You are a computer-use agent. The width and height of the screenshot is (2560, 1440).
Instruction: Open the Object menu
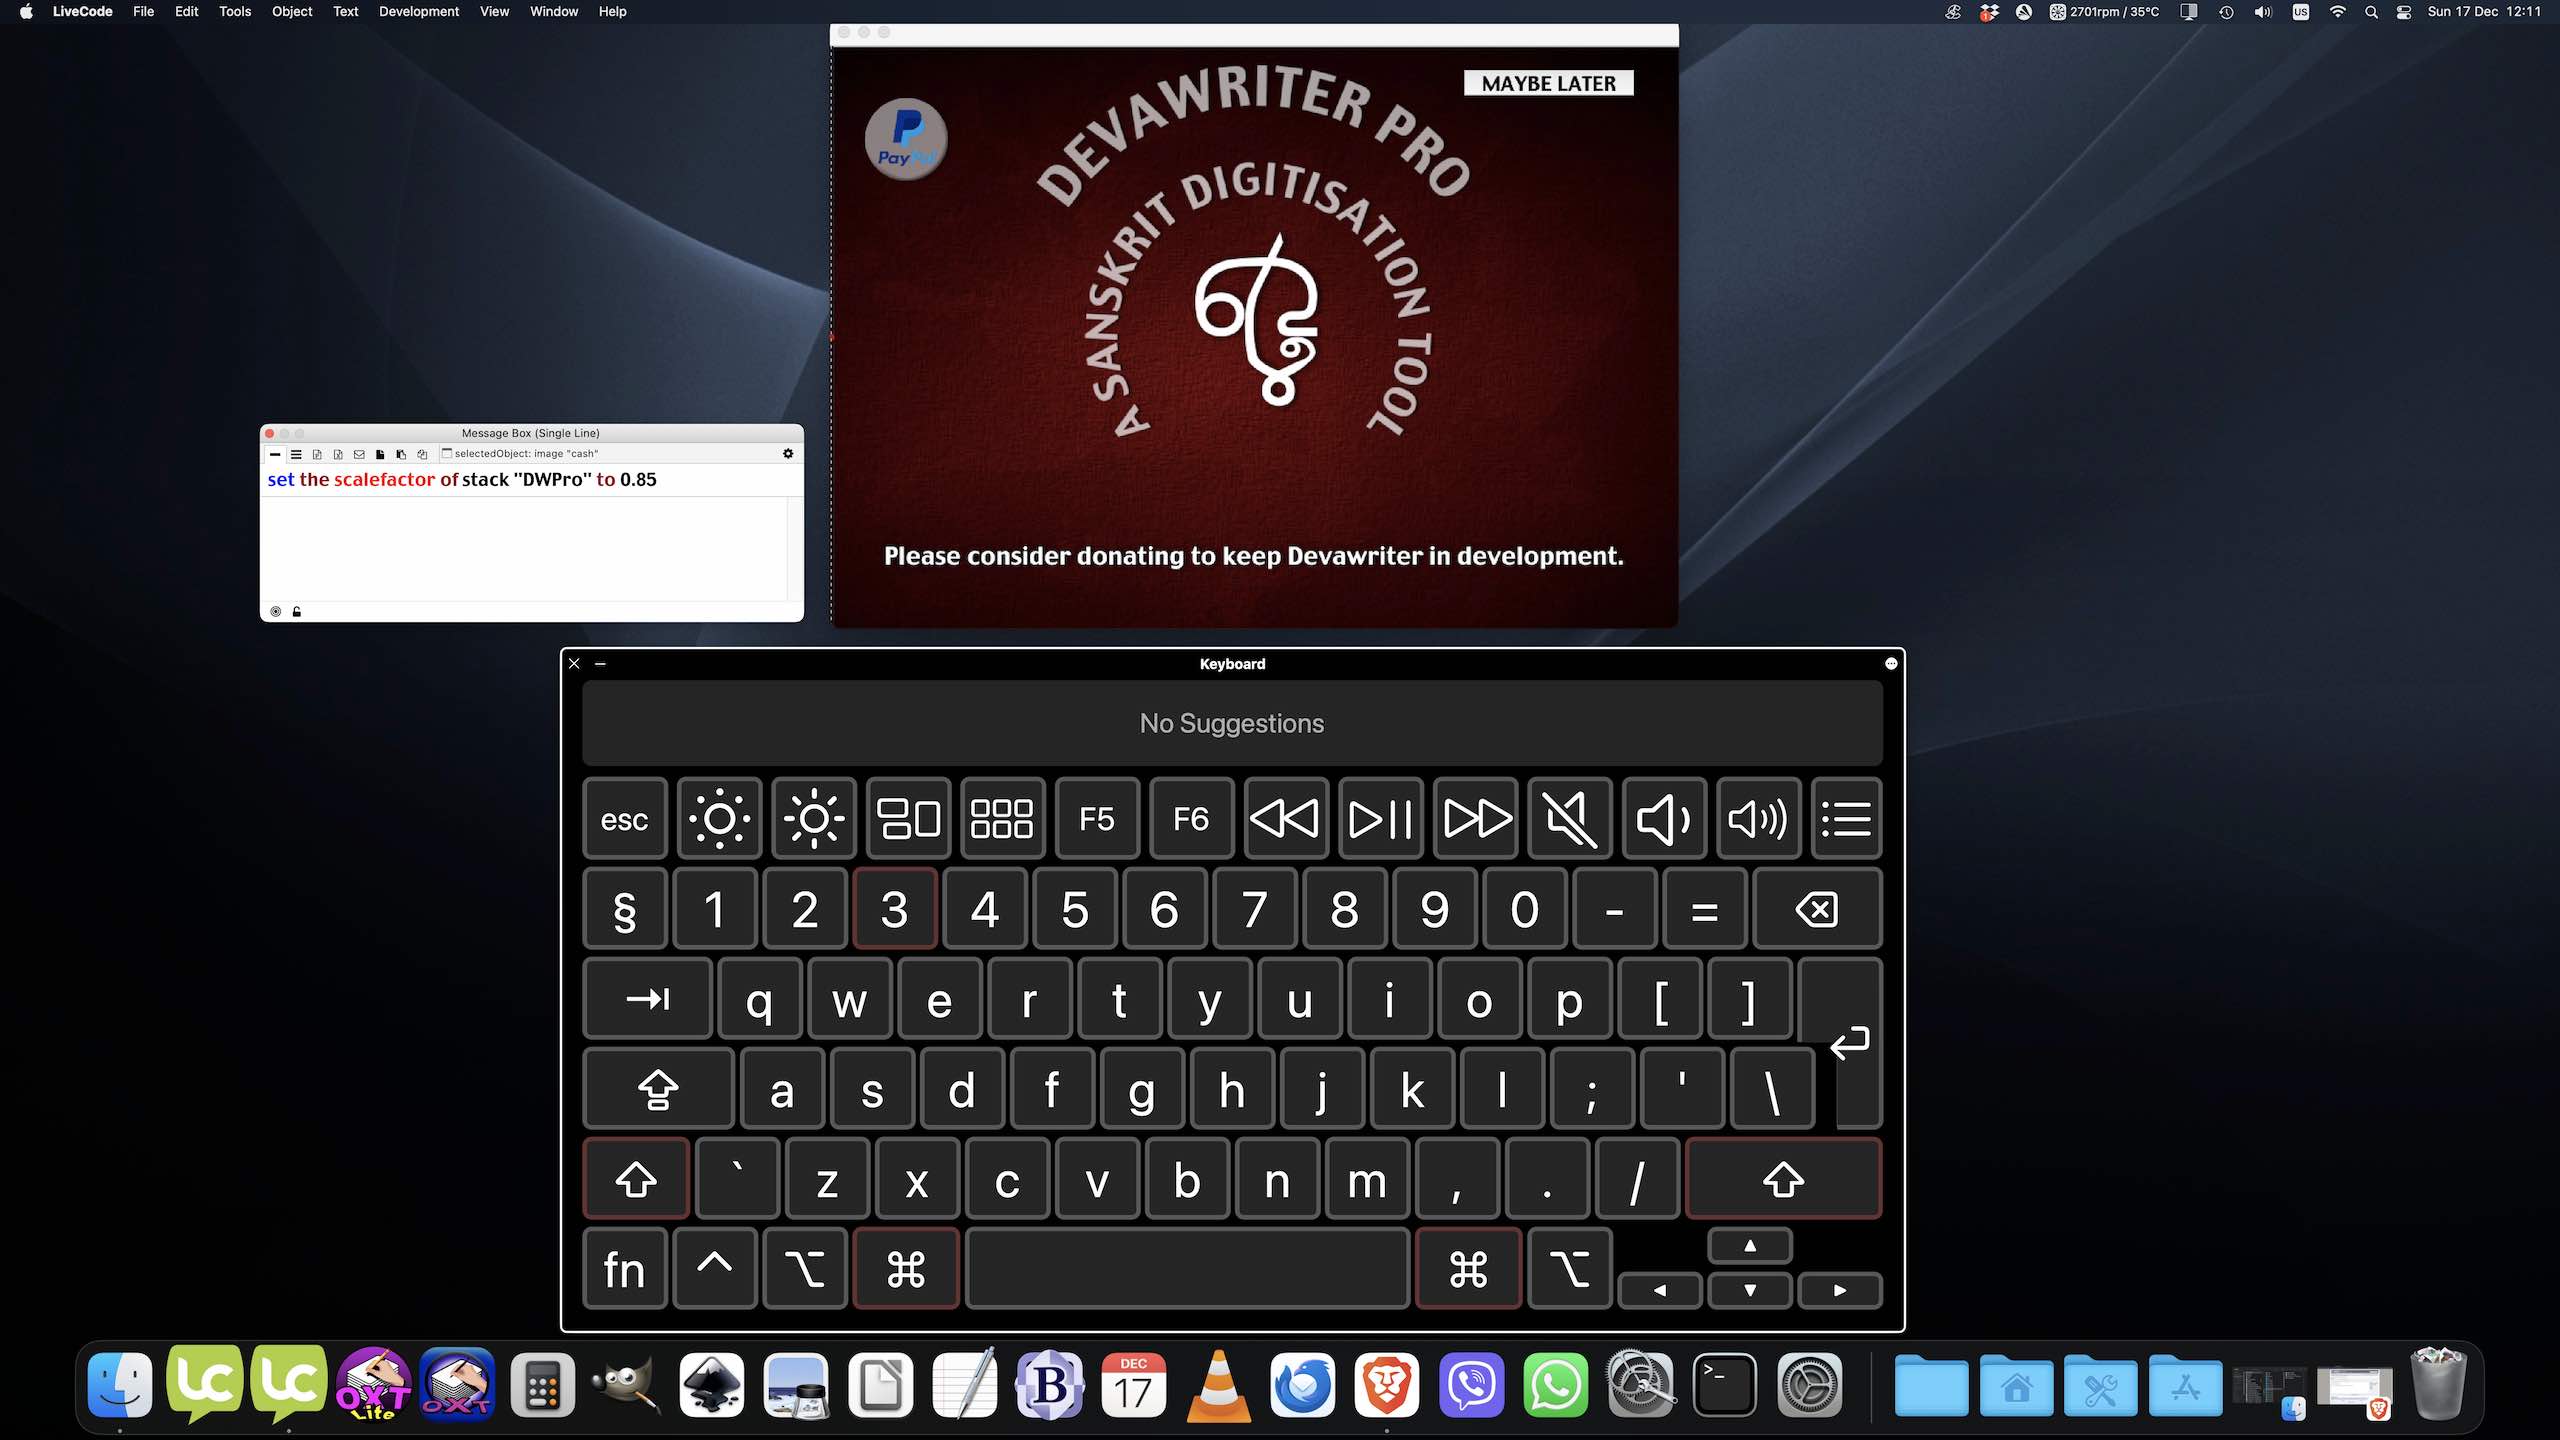click(x=291, y=12)
